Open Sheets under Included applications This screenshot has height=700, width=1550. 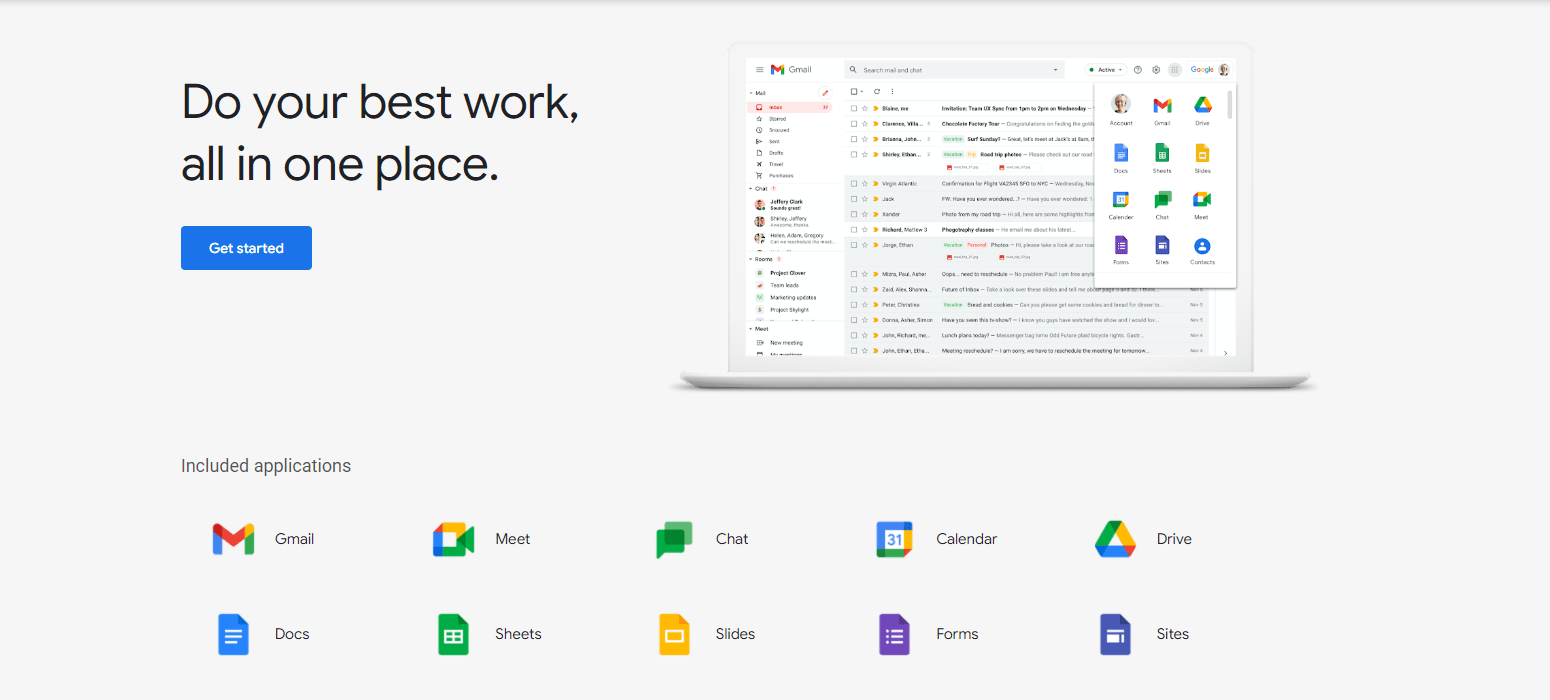click(489, 634)
